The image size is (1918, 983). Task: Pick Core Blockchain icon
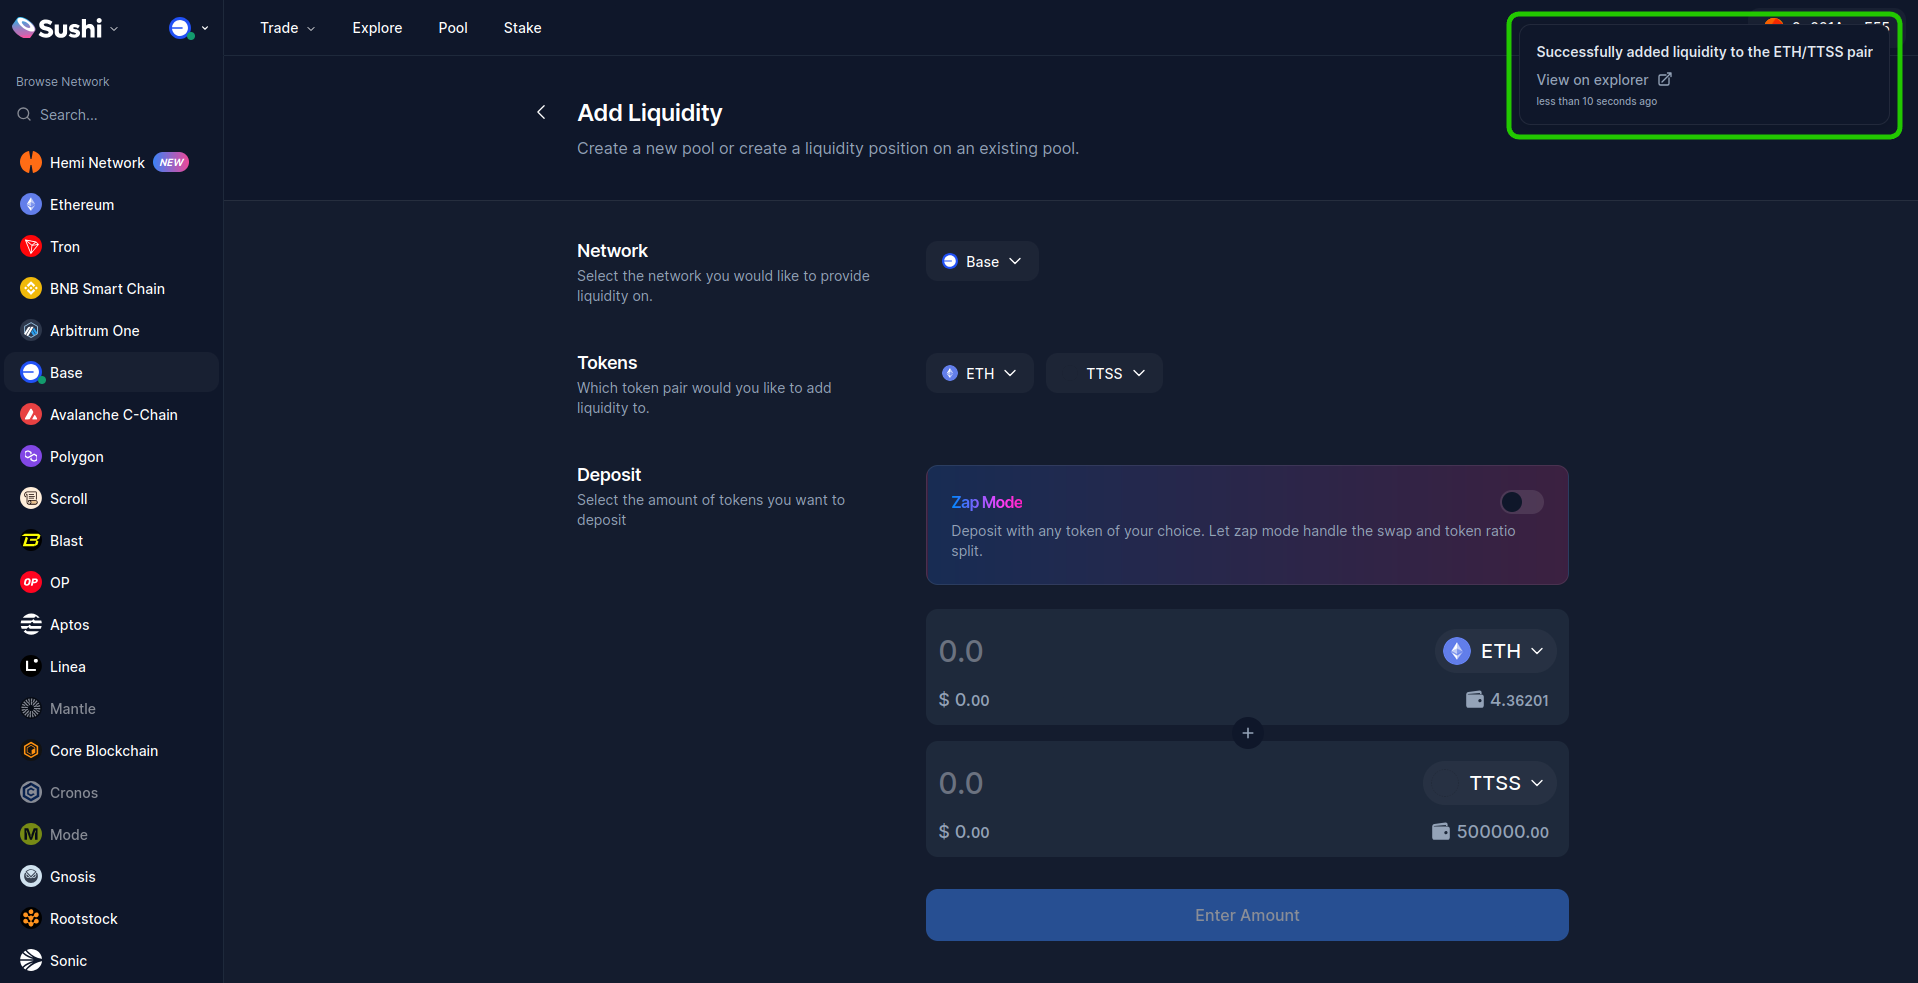point(31,750)
